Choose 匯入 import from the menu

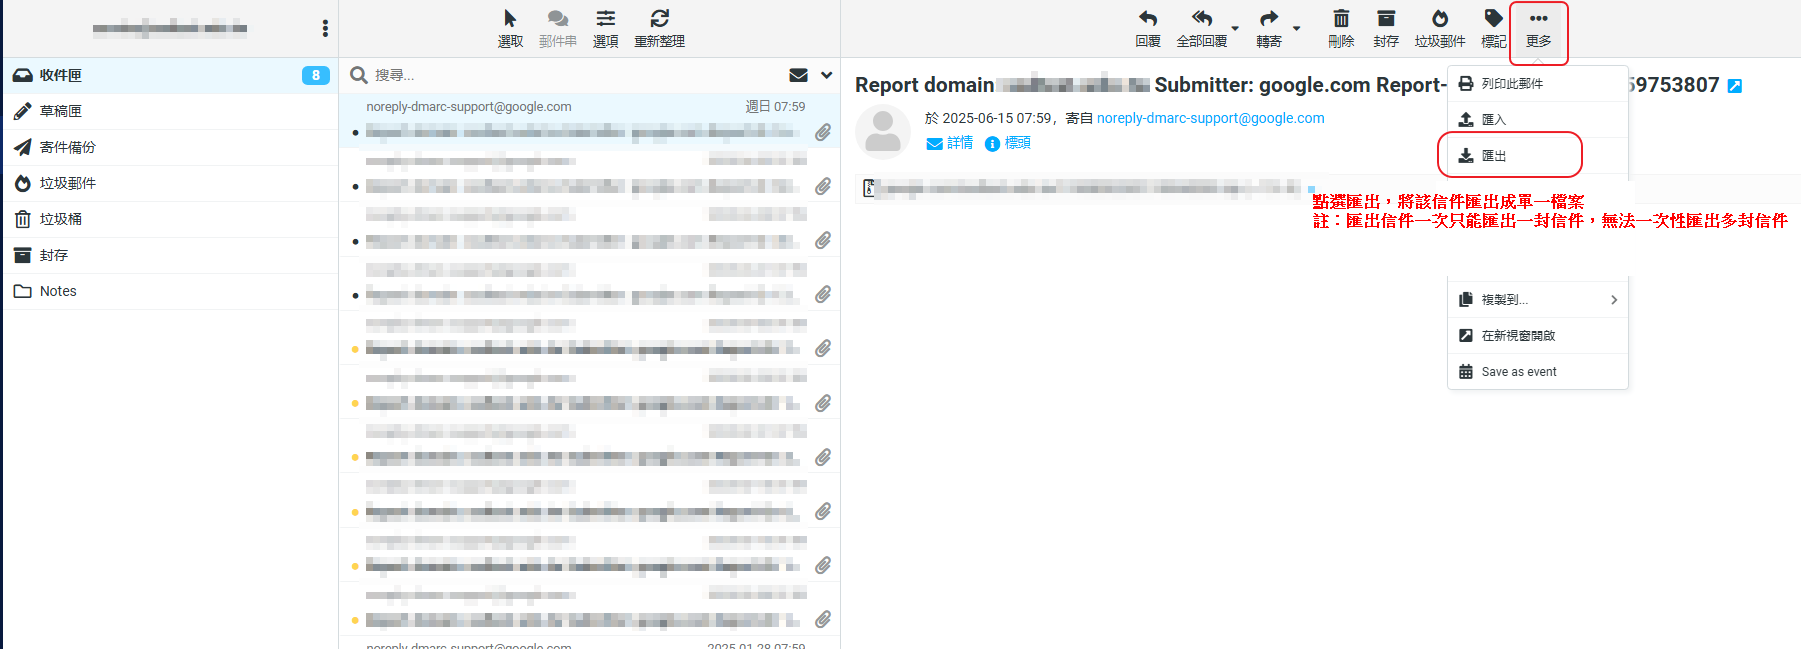tap(1538, 120)
